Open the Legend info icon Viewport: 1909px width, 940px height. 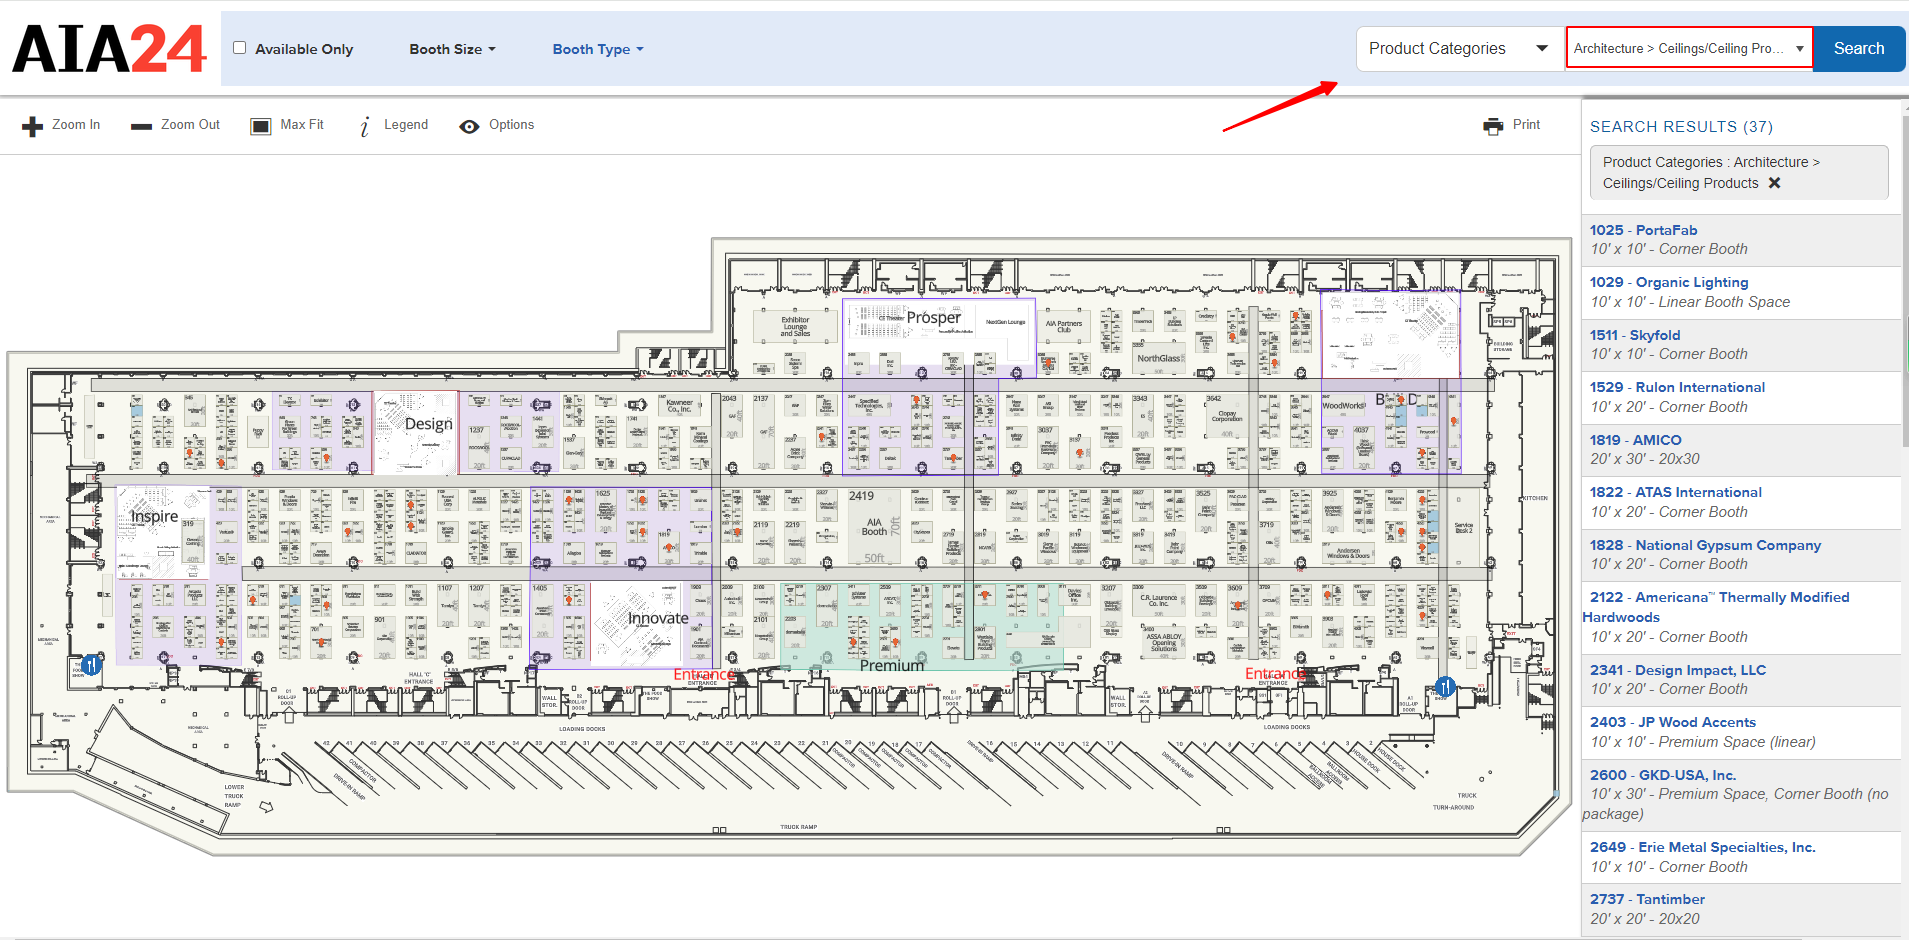[x=366, y=126]
